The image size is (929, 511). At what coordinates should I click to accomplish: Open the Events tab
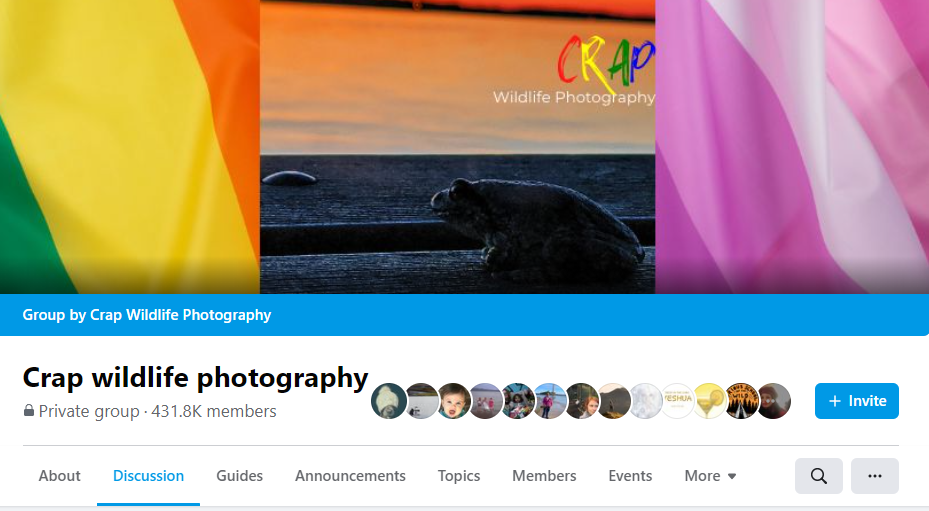click(630, 476)
